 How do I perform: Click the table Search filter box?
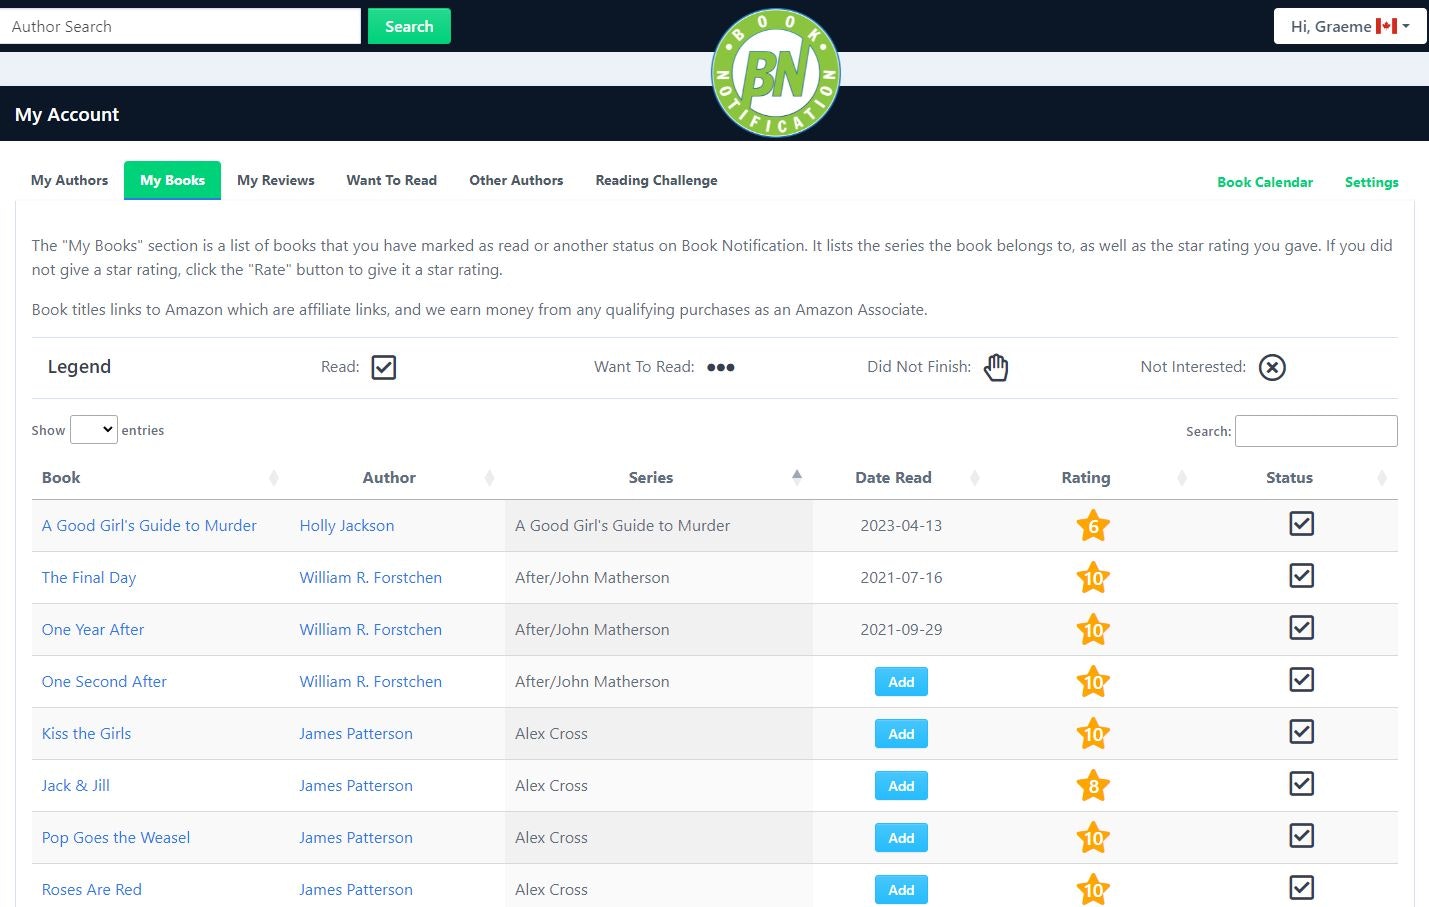tap(1316, 431)
